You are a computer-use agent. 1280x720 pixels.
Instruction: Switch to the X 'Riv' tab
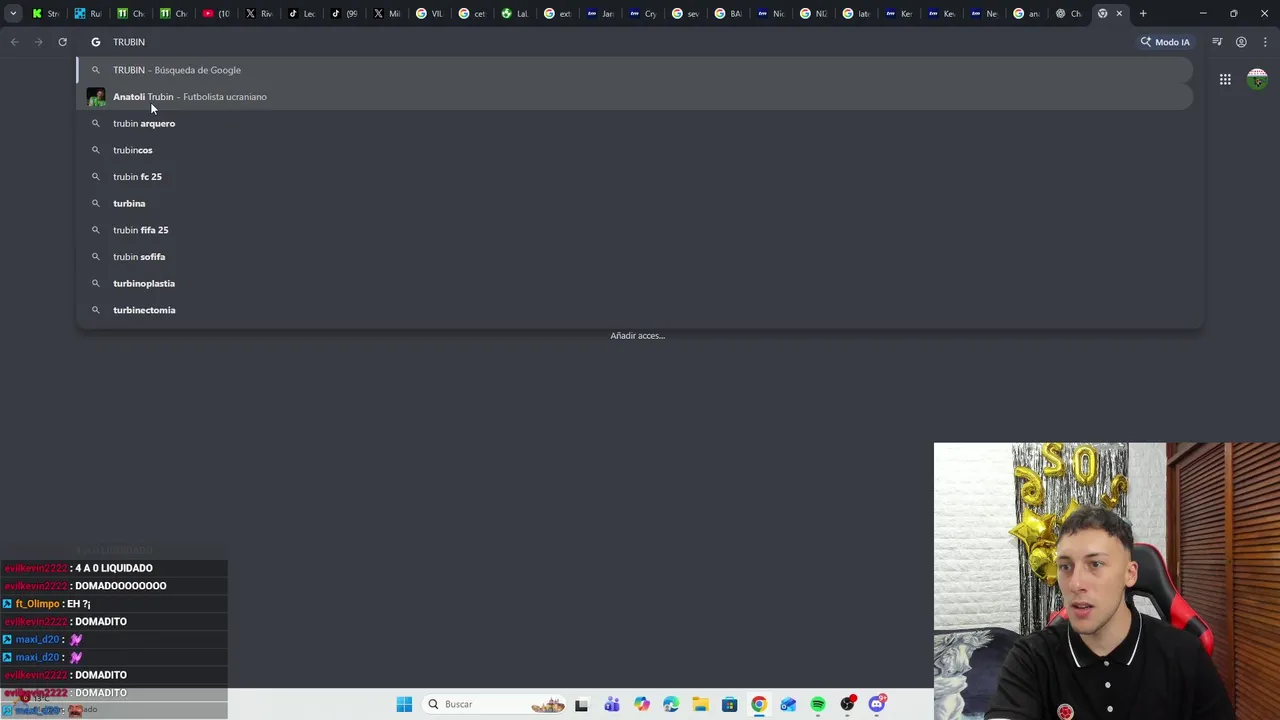pyautogui.click(x=258, y=13)
